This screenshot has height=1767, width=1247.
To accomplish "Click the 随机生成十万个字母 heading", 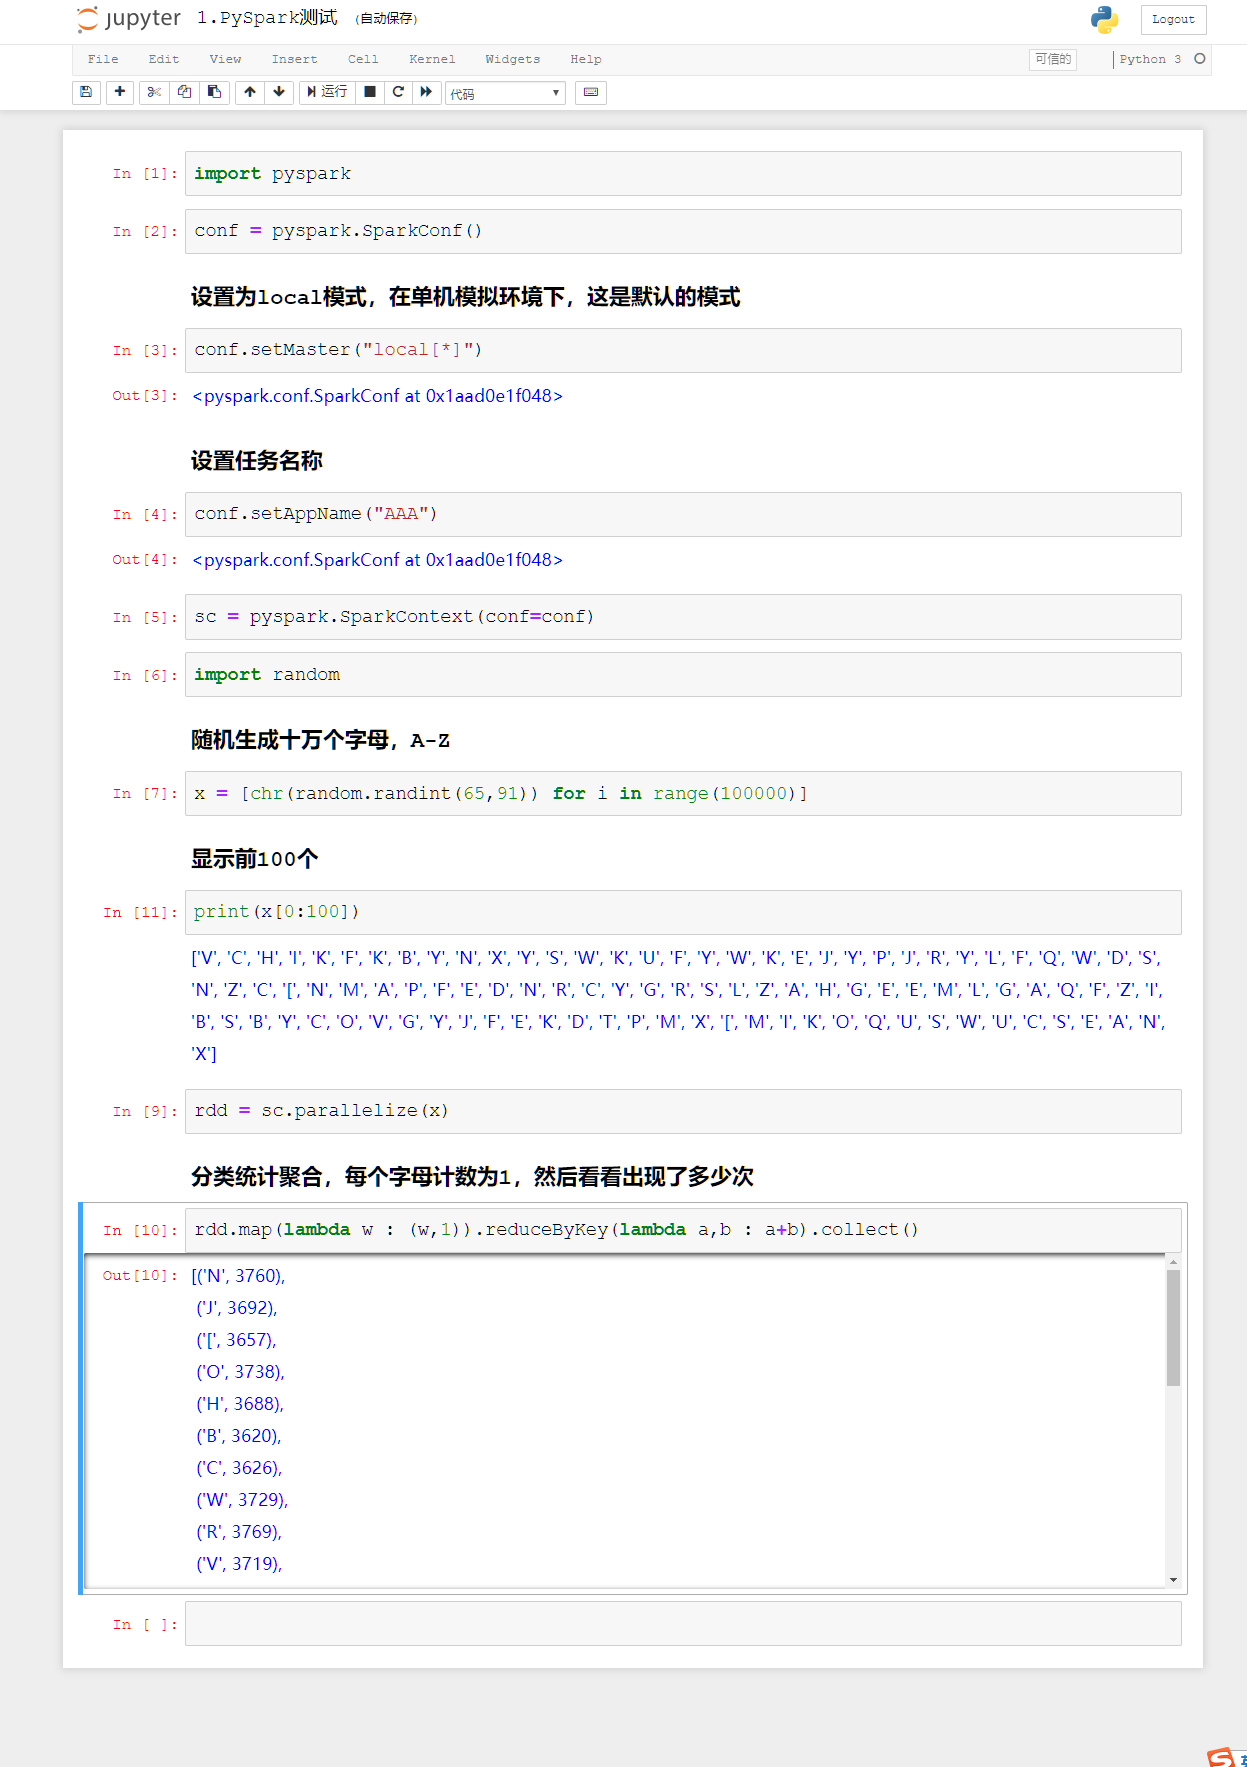I will pos(320,740).
